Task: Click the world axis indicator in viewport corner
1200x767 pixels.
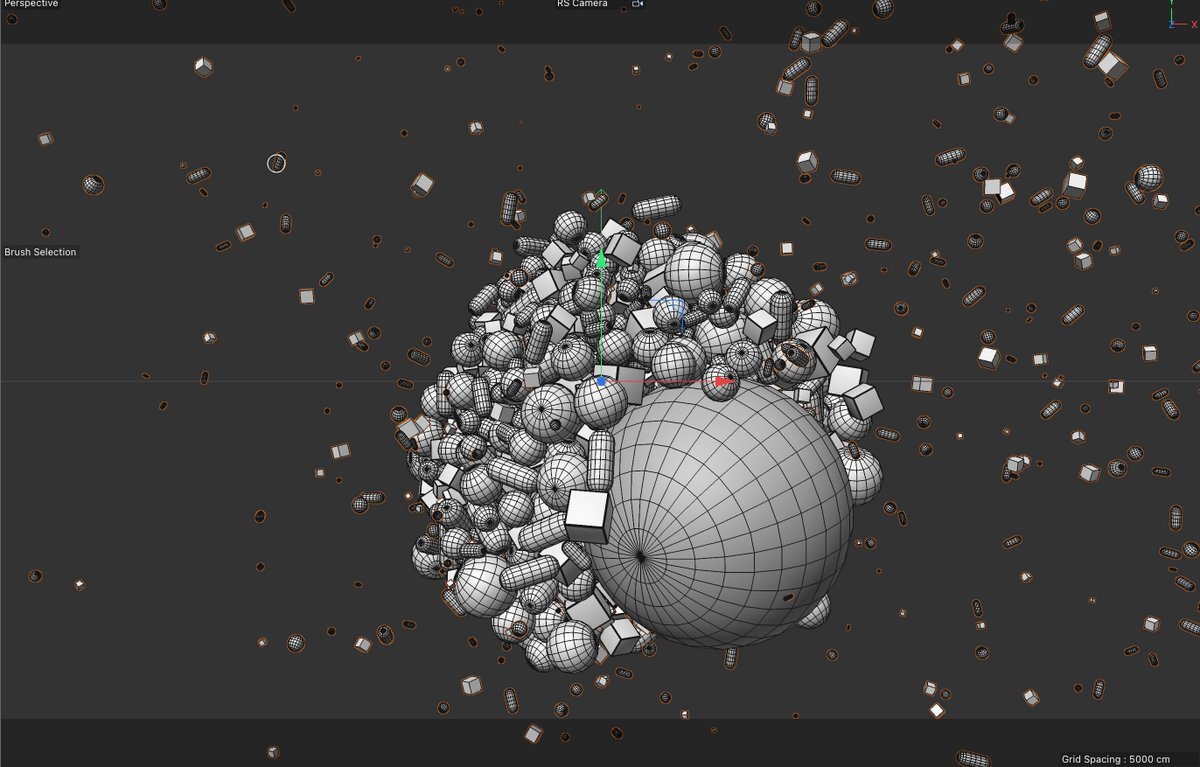Action: pyautogui.click(x=1181, y=16)
